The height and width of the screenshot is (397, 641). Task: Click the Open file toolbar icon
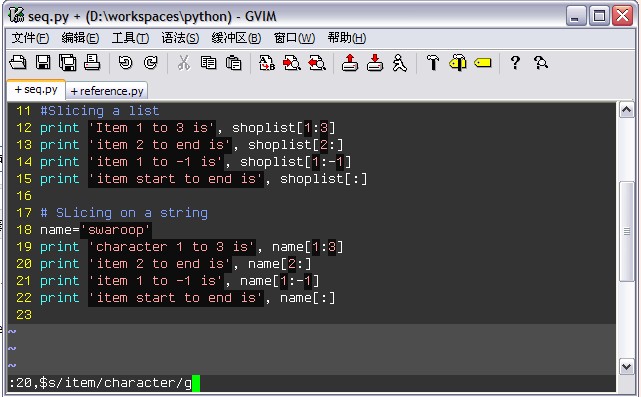pyautogui.click(x=18, y=63)
